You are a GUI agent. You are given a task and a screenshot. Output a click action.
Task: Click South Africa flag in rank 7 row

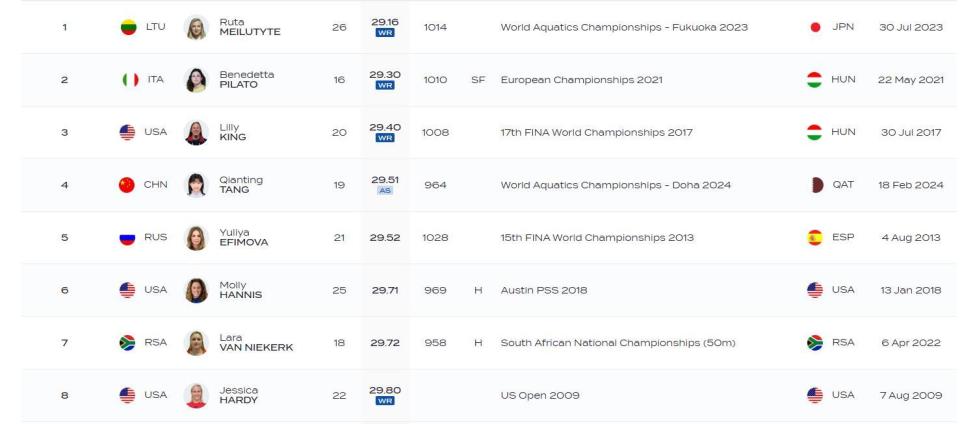128,343
